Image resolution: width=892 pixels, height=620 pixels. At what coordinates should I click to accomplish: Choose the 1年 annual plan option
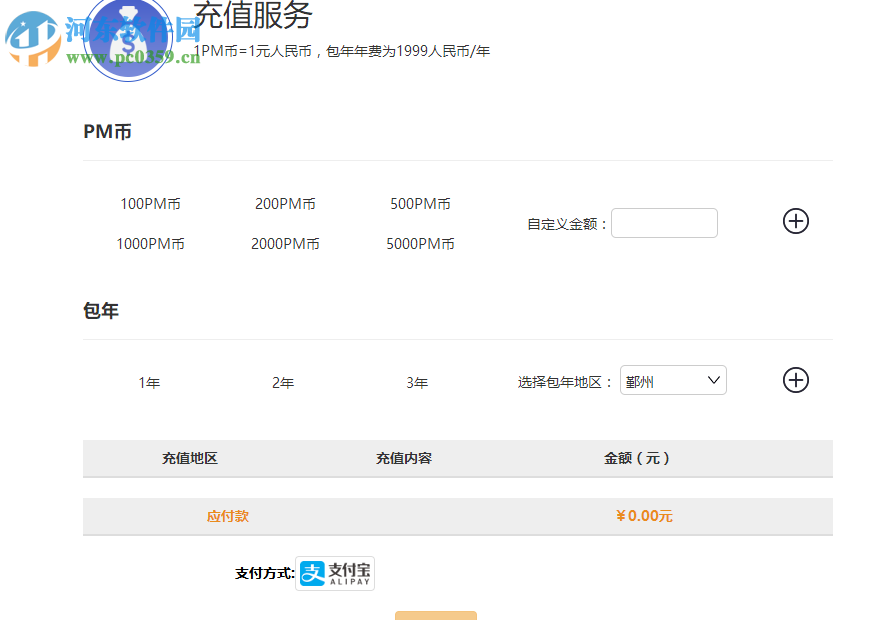pos(150,382)
